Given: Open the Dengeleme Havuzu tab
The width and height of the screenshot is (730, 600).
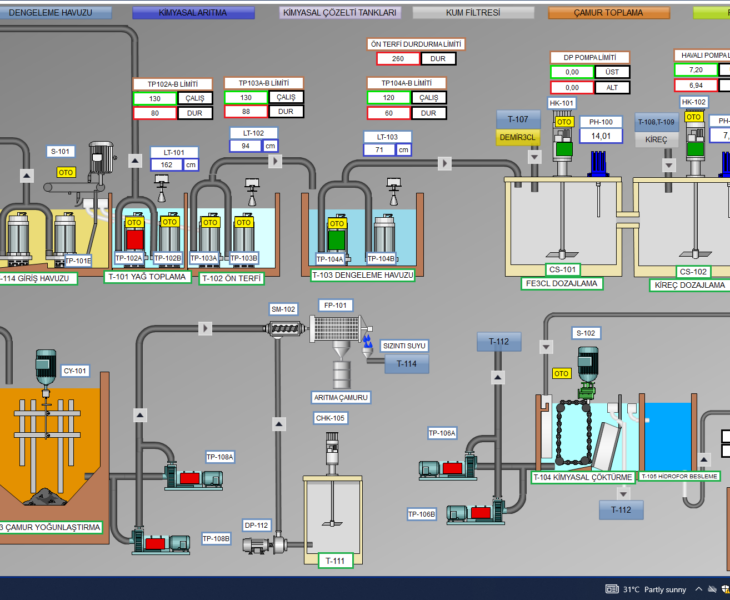Looking at the screenshot, I should 51,13.
